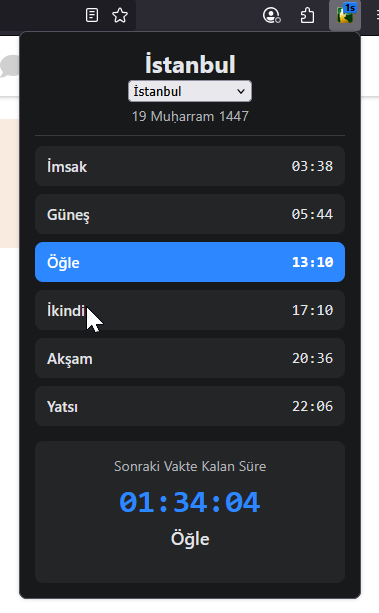Click the highlighted Öğle row

(190, 262)
